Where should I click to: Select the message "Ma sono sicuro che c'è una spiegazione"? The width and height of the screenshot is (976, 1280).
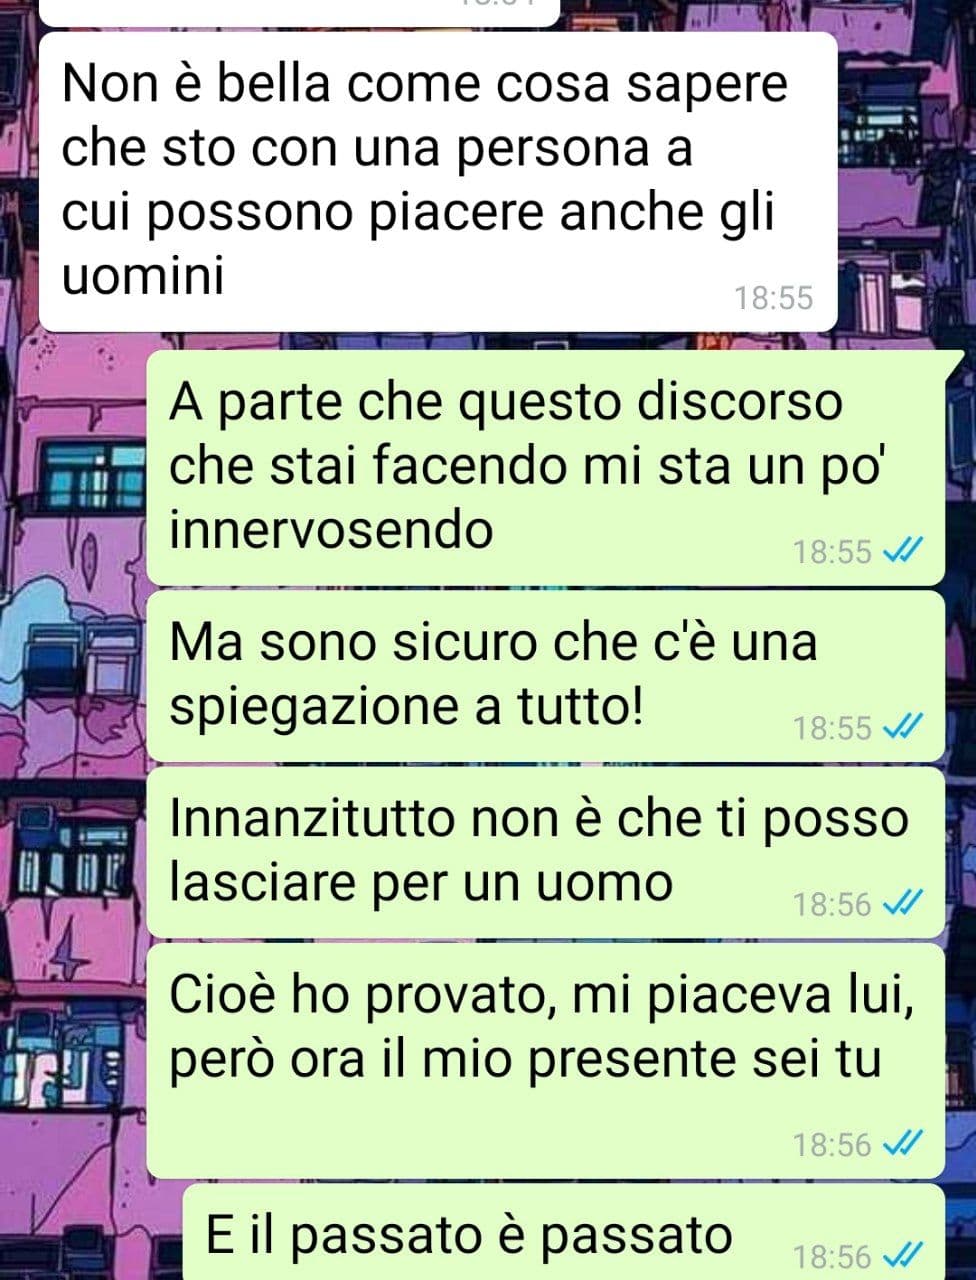pos(546,676)
